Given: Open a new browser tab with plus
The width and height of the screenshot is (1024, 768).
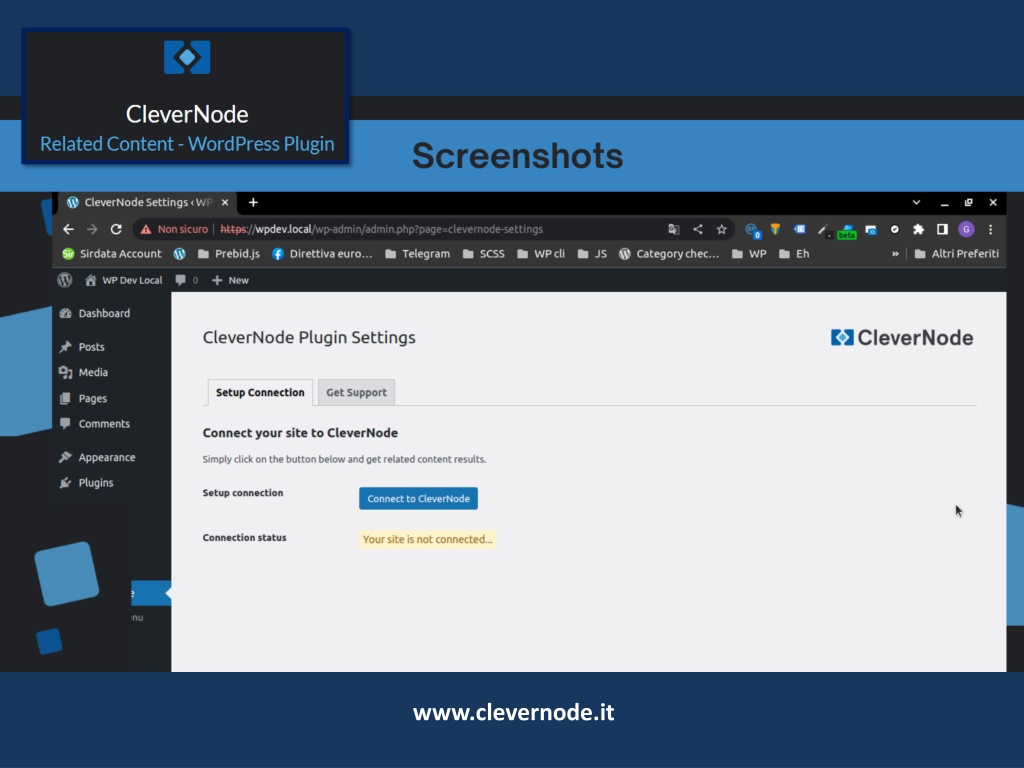Looking at the screenshot, I should [x=253, y=202].
